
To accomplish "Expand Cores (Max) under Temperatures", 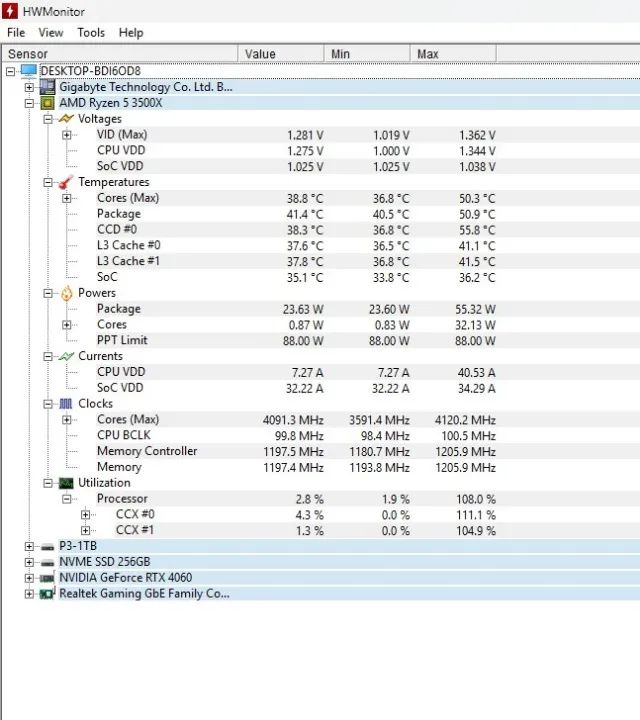I will tap(67, 198).
